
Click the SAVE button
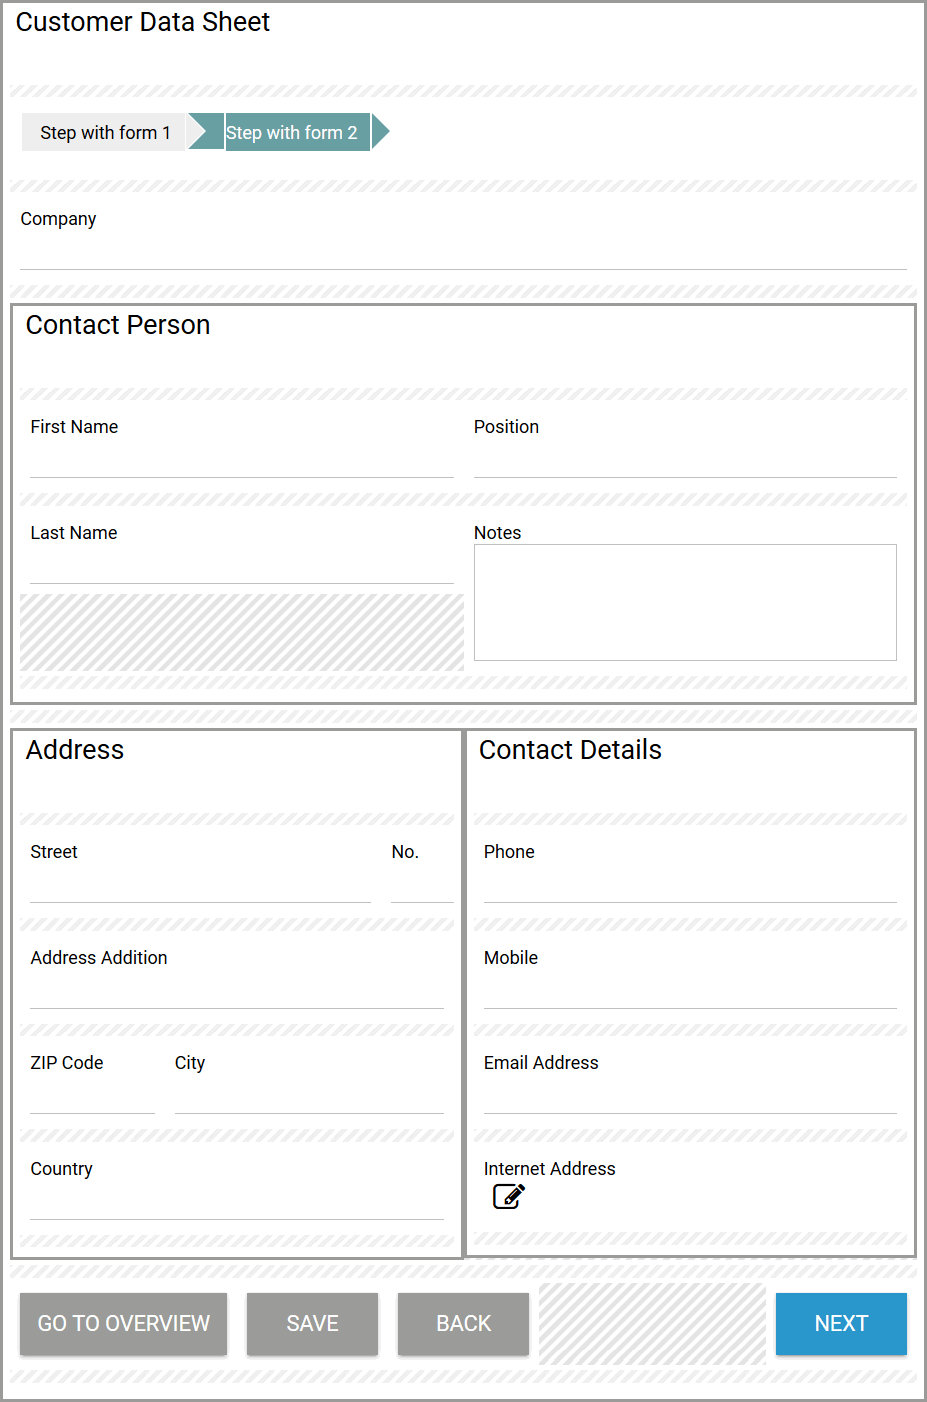[312, 1323]
